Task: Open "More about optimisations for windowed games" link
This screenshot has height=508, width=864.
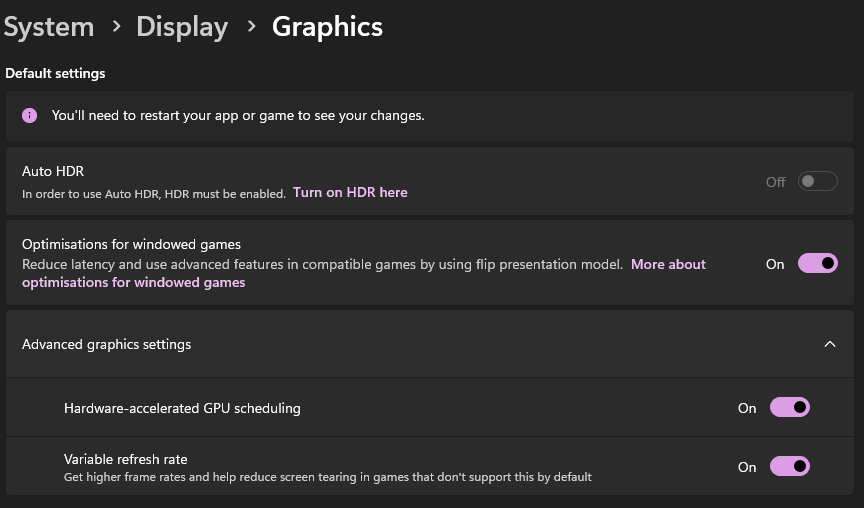Action: (x=668, y=265)
